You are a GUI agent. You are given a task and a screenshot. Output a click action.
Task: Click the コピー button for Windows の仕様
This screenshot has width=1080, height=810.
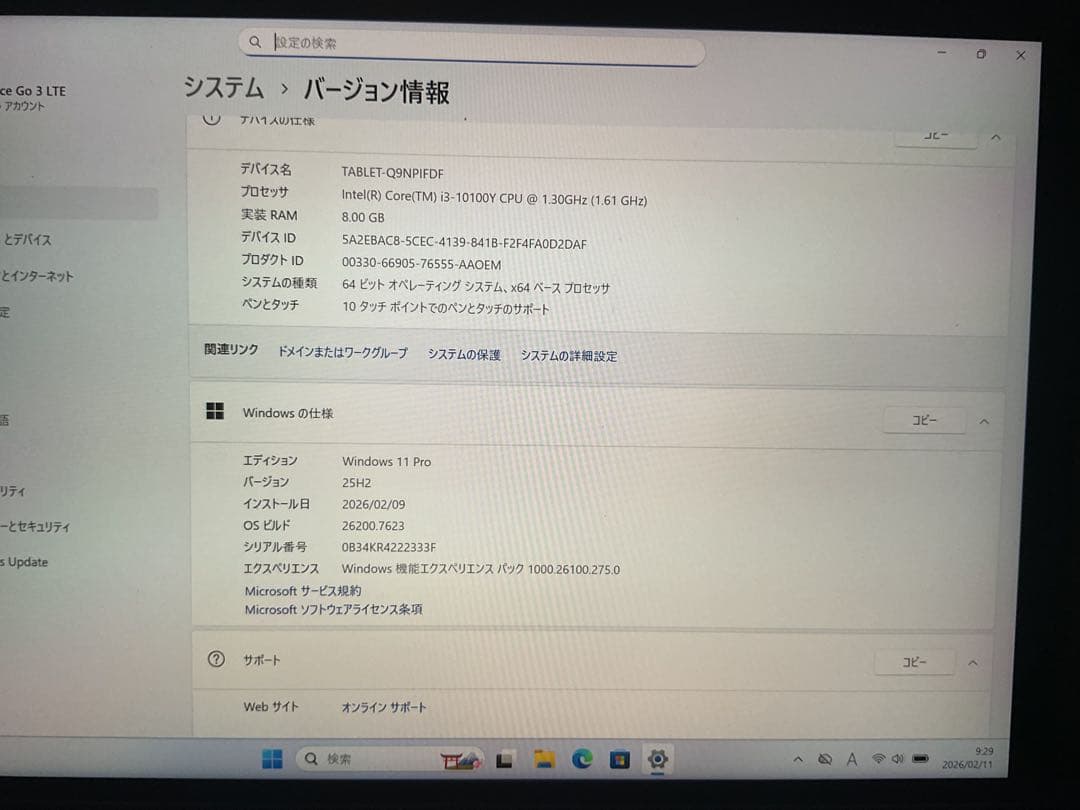pyautogui.click(x=924, y=420)
